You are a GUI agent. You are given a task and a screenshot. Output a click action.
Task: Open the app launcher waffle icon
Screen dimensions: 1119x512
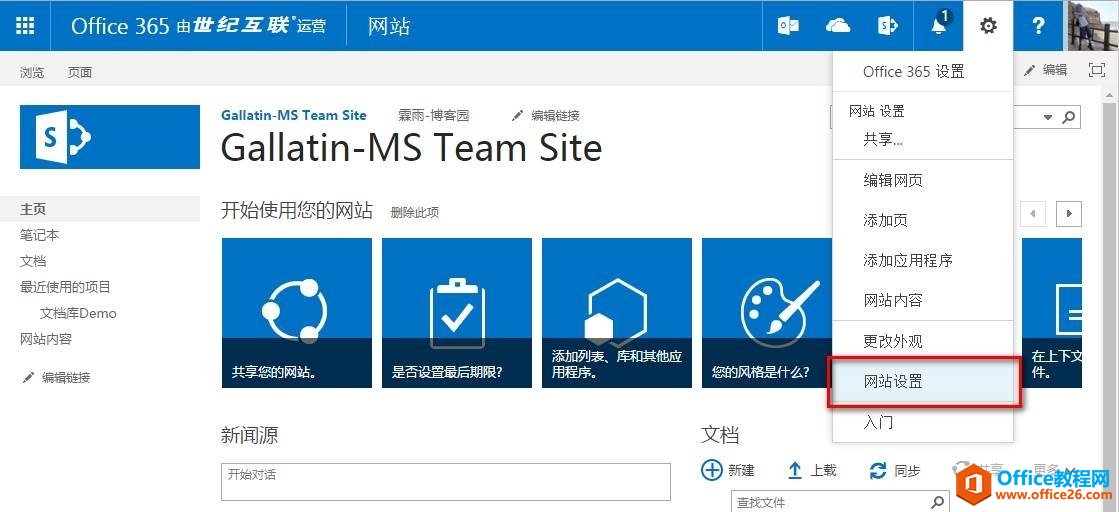[25, 26]
